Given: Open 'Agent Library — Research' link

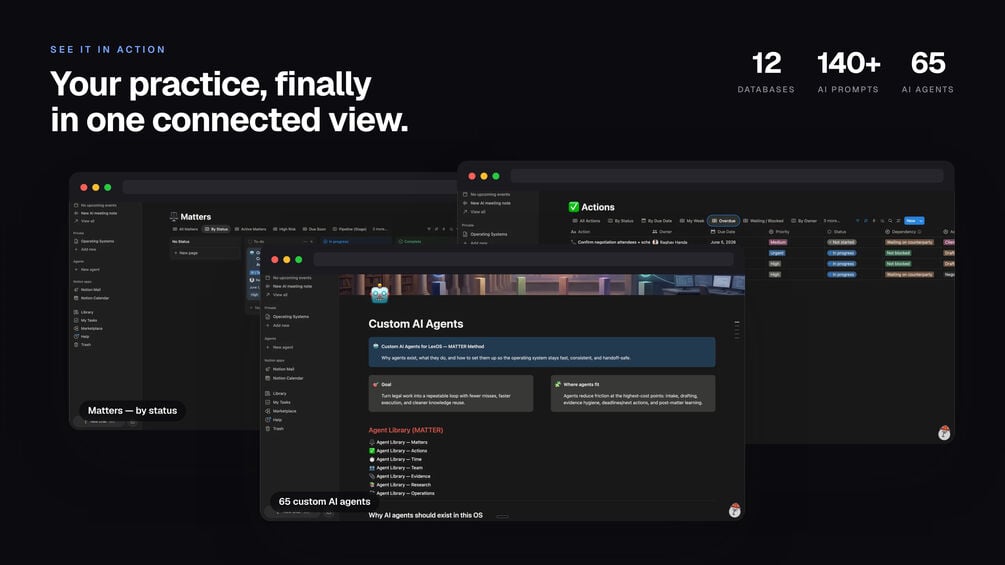Looking at the screenshot, I should (400, 485).
